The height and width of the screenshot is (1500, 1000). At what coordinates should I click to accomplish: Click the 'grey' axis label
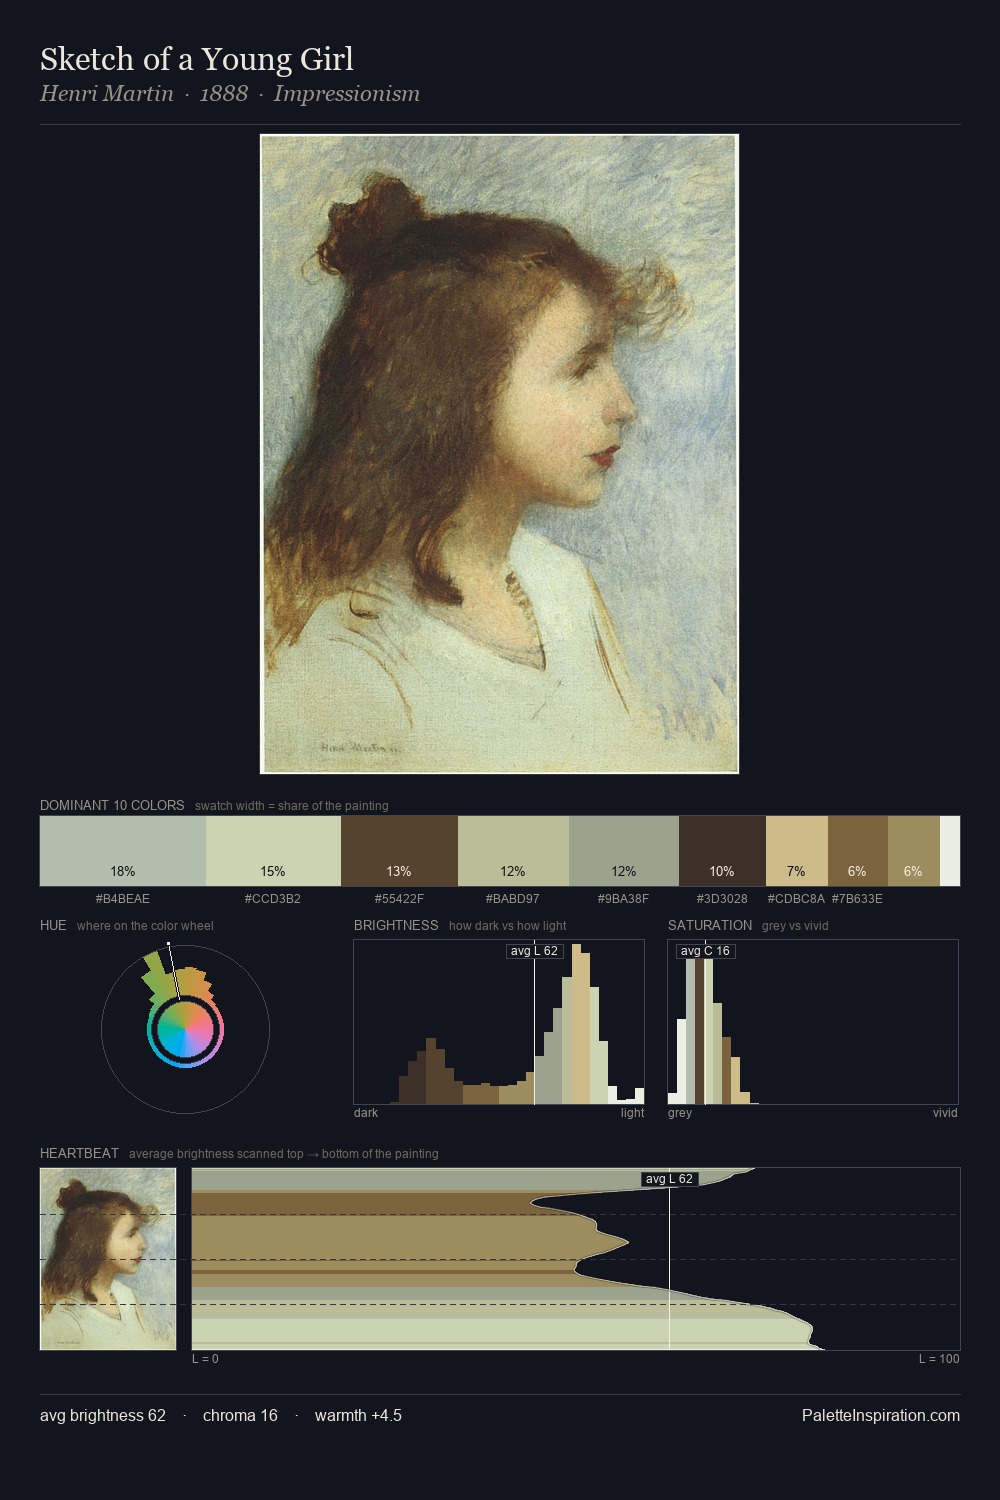tap(680, 1112)
